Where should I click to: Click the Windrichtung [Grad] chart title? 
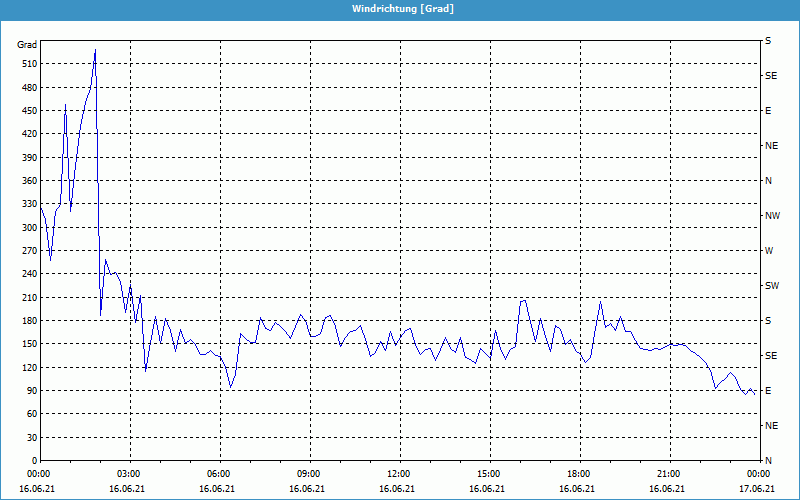coord(400,9)
